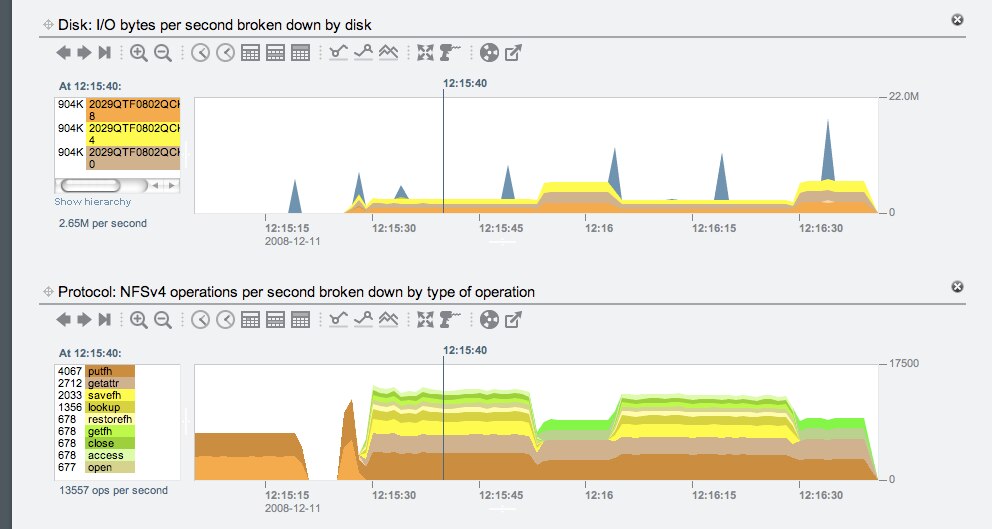Close the Disk I/O bytes panel
This screenshot has width=992, height=529.
click(x=957, y=19)
